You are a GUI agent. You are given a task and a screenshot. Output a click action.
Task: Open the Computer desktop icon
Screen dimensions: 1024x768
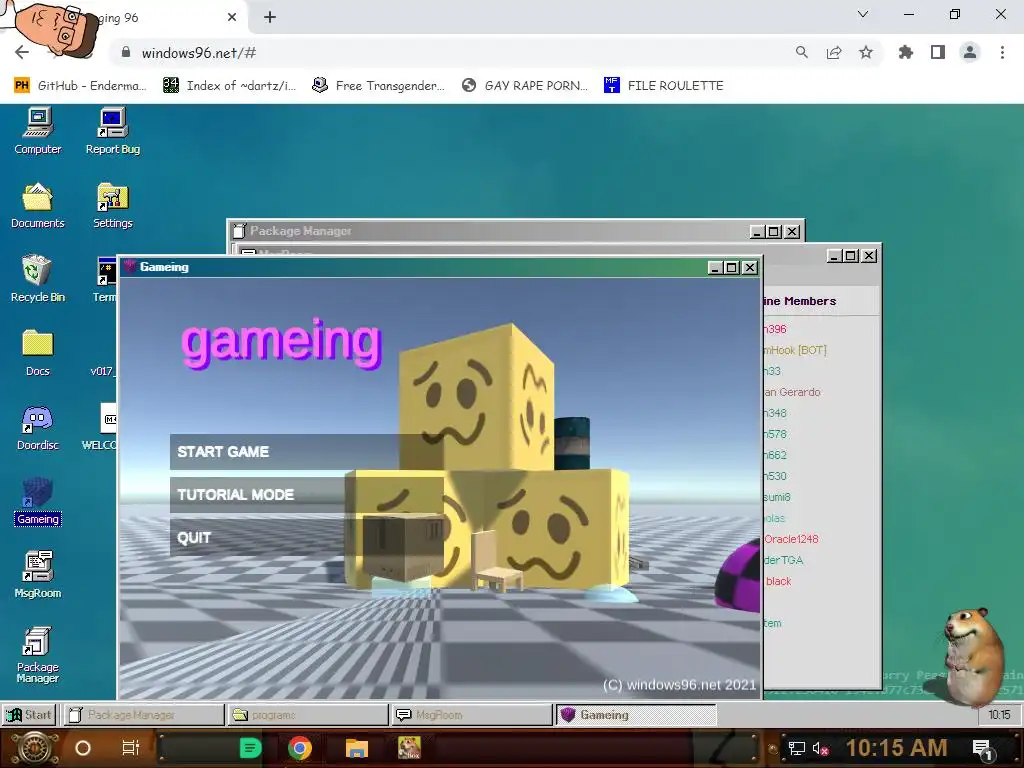[38, 131]
